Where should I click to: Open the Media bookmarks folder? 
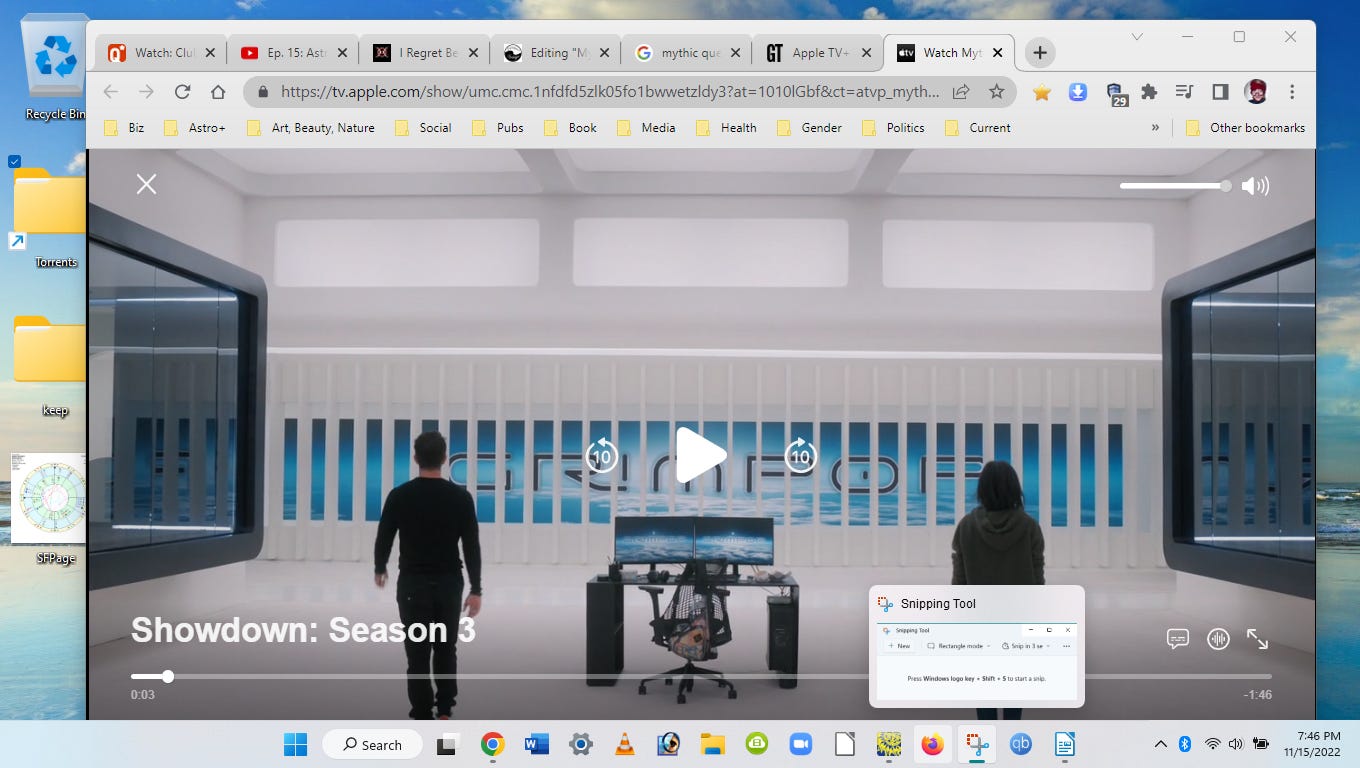(646, 128)
